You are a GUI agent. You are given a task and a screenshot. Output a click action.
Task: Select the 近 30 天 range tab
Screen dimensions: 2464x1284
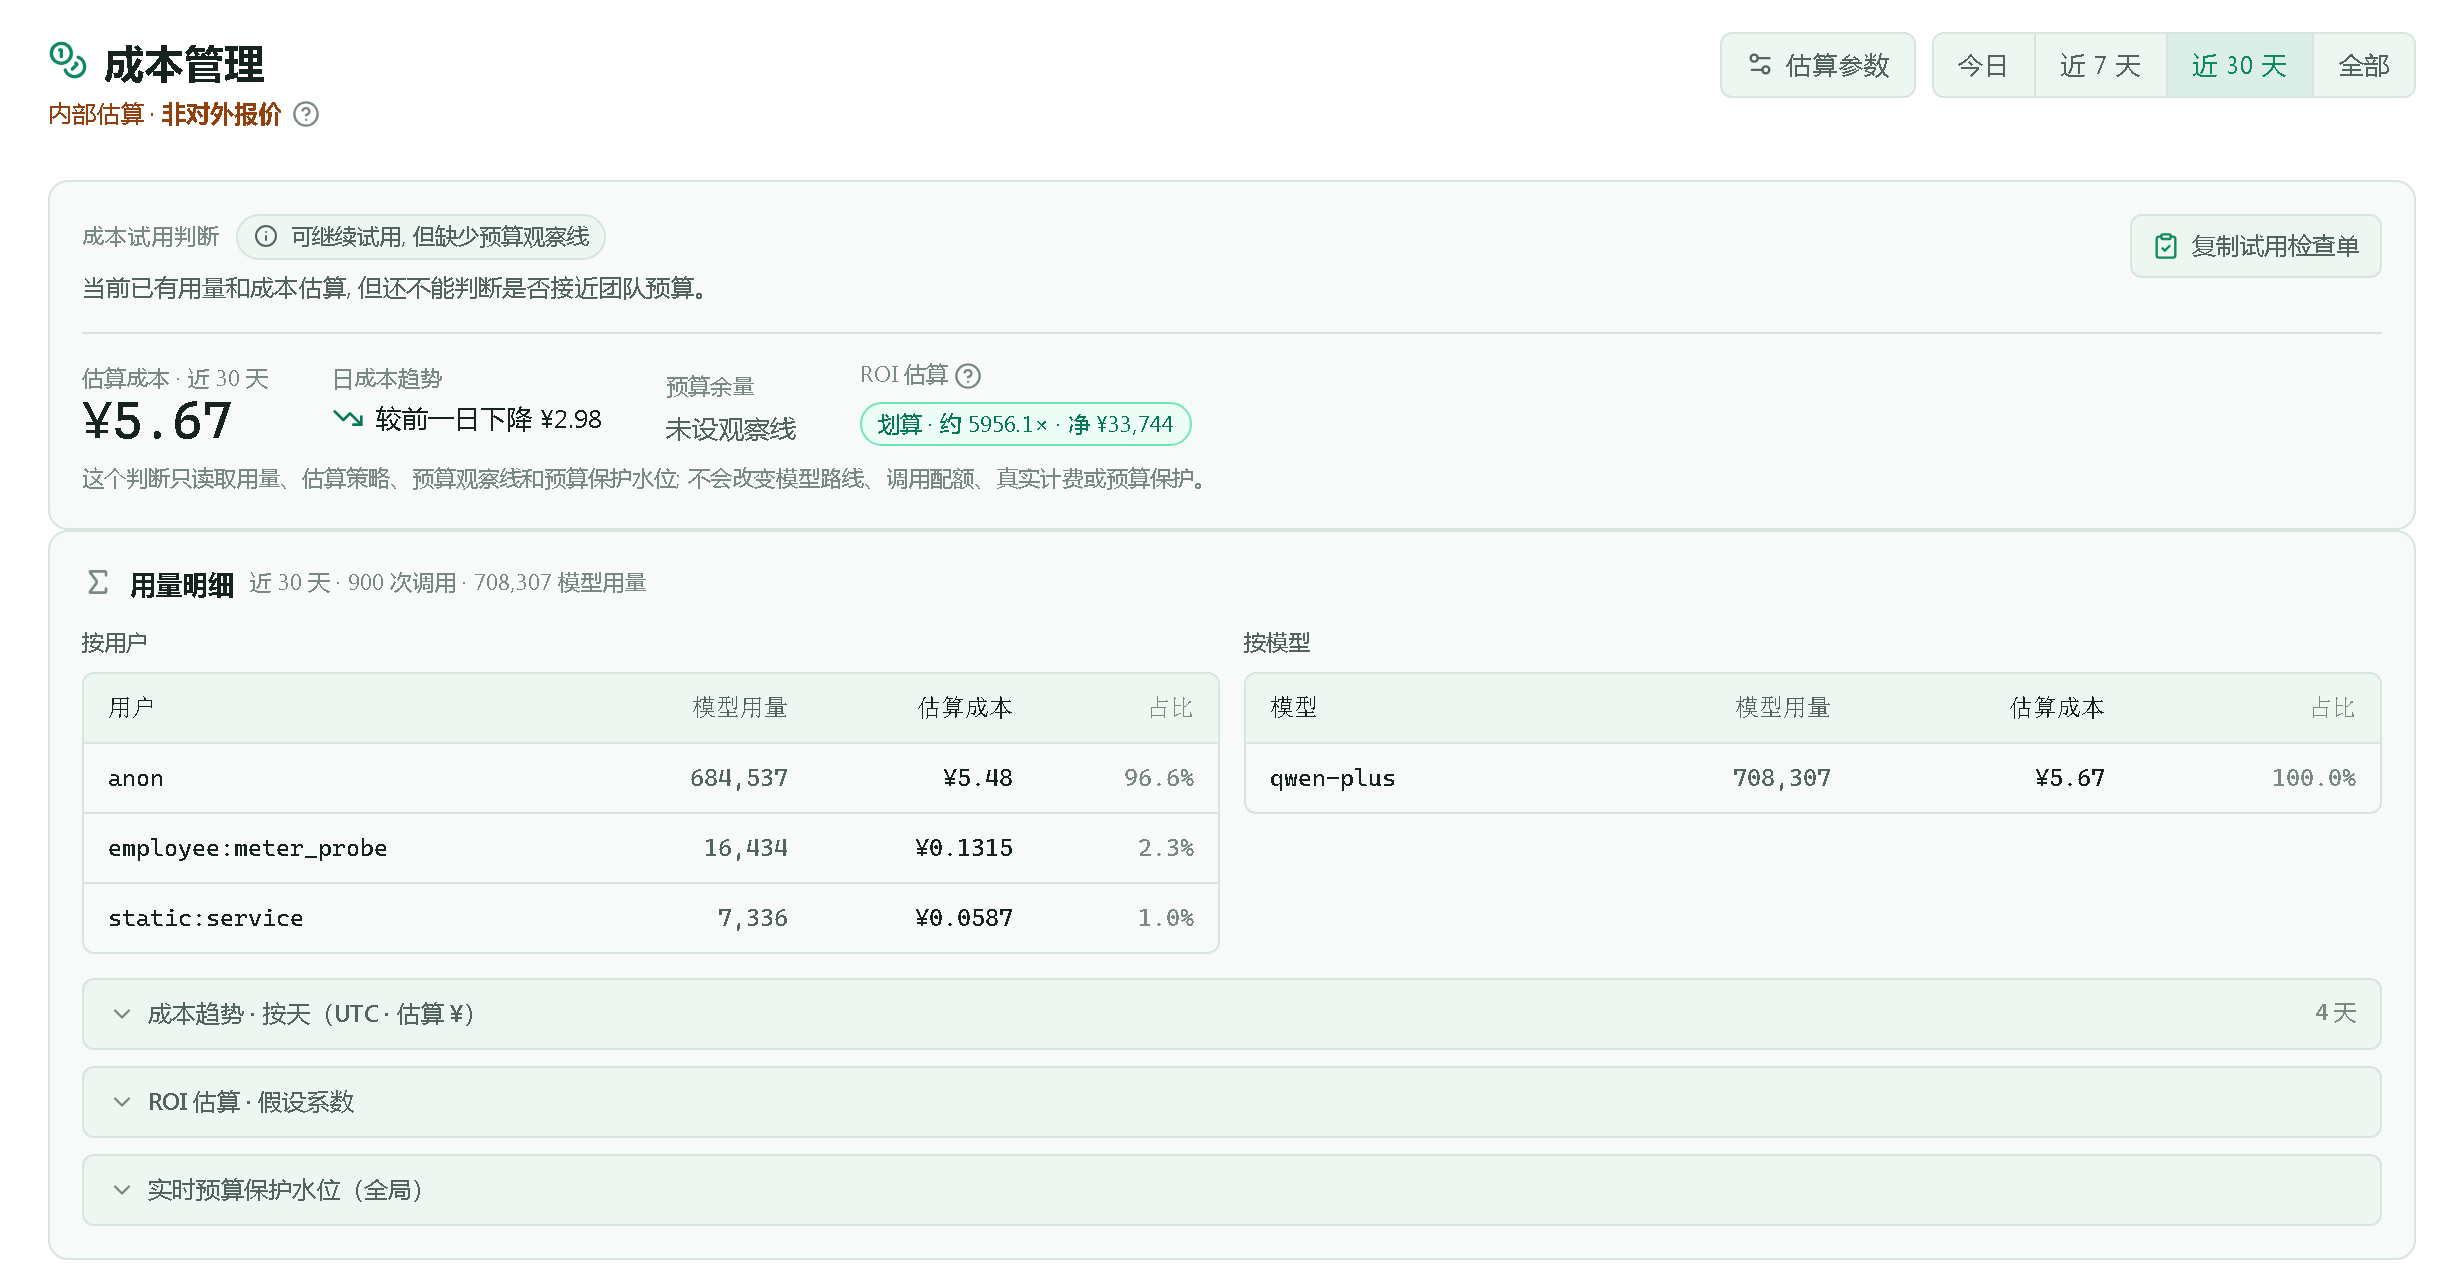tap(2239, 65)
